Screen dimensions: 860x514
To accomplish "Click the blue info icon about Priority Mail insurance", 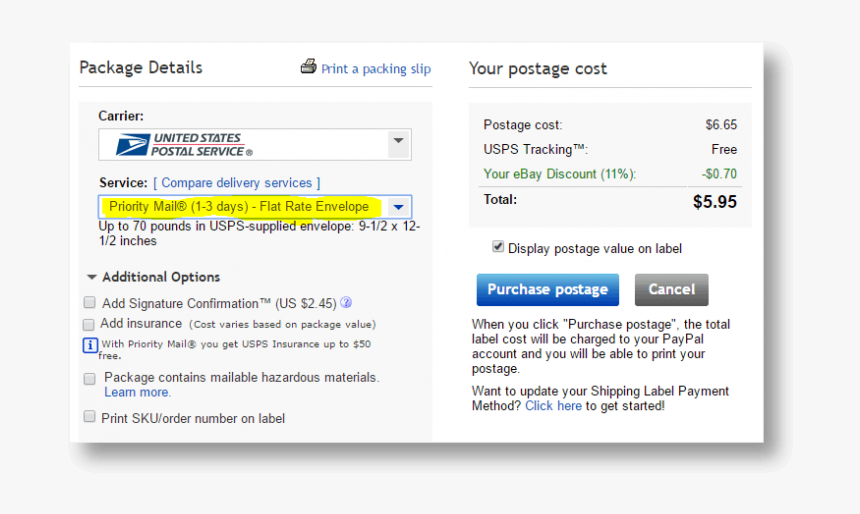I will point(90,345).
